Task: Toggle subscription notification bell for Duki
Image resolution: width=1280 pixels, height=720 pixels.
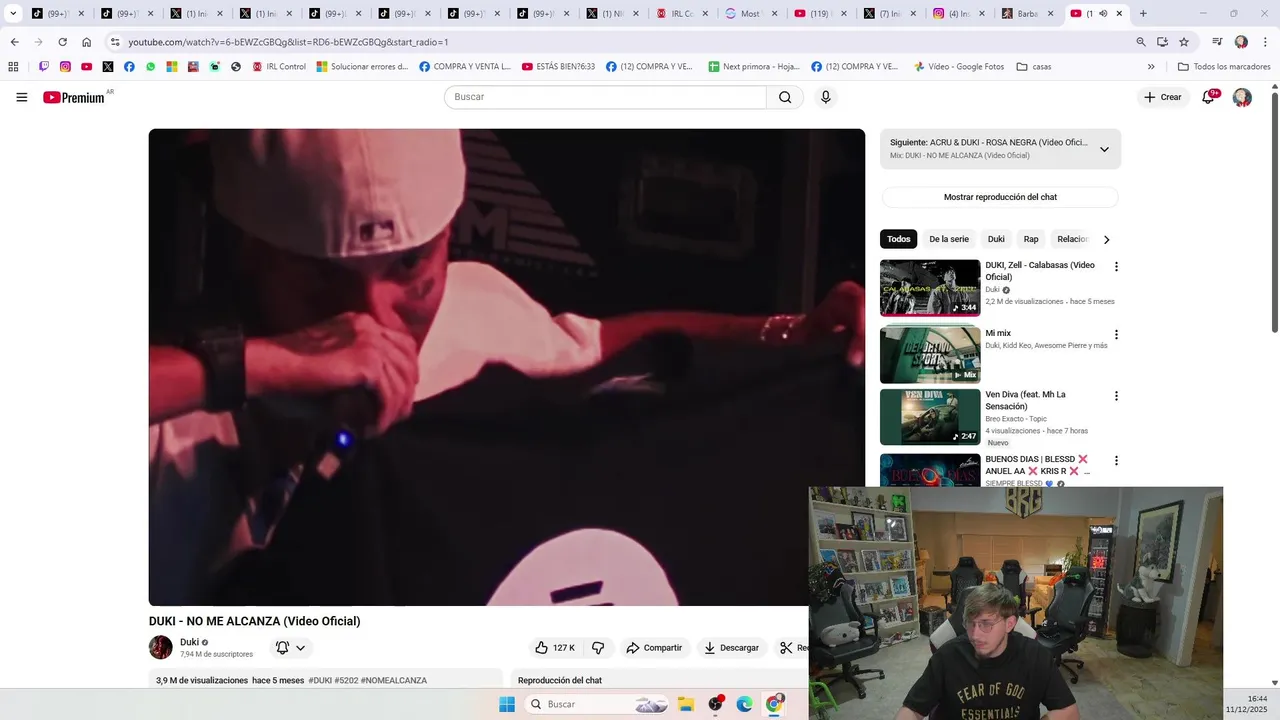Action: [290, 648]
